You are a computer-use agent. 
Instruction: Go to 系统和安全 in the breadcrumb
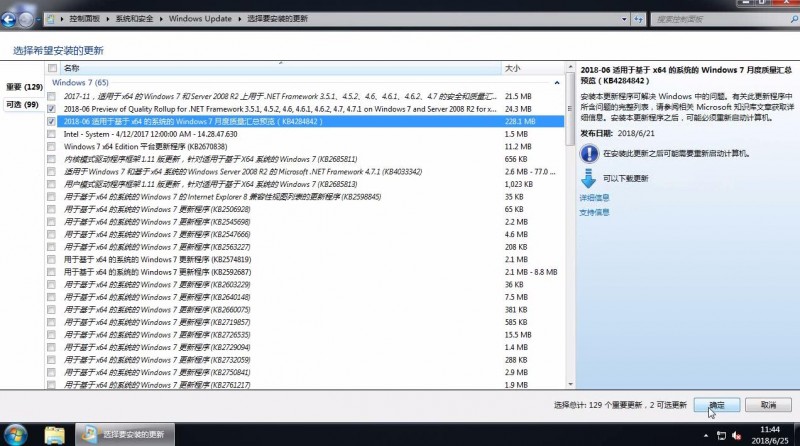pyautogui.click(x=134, y=19)
